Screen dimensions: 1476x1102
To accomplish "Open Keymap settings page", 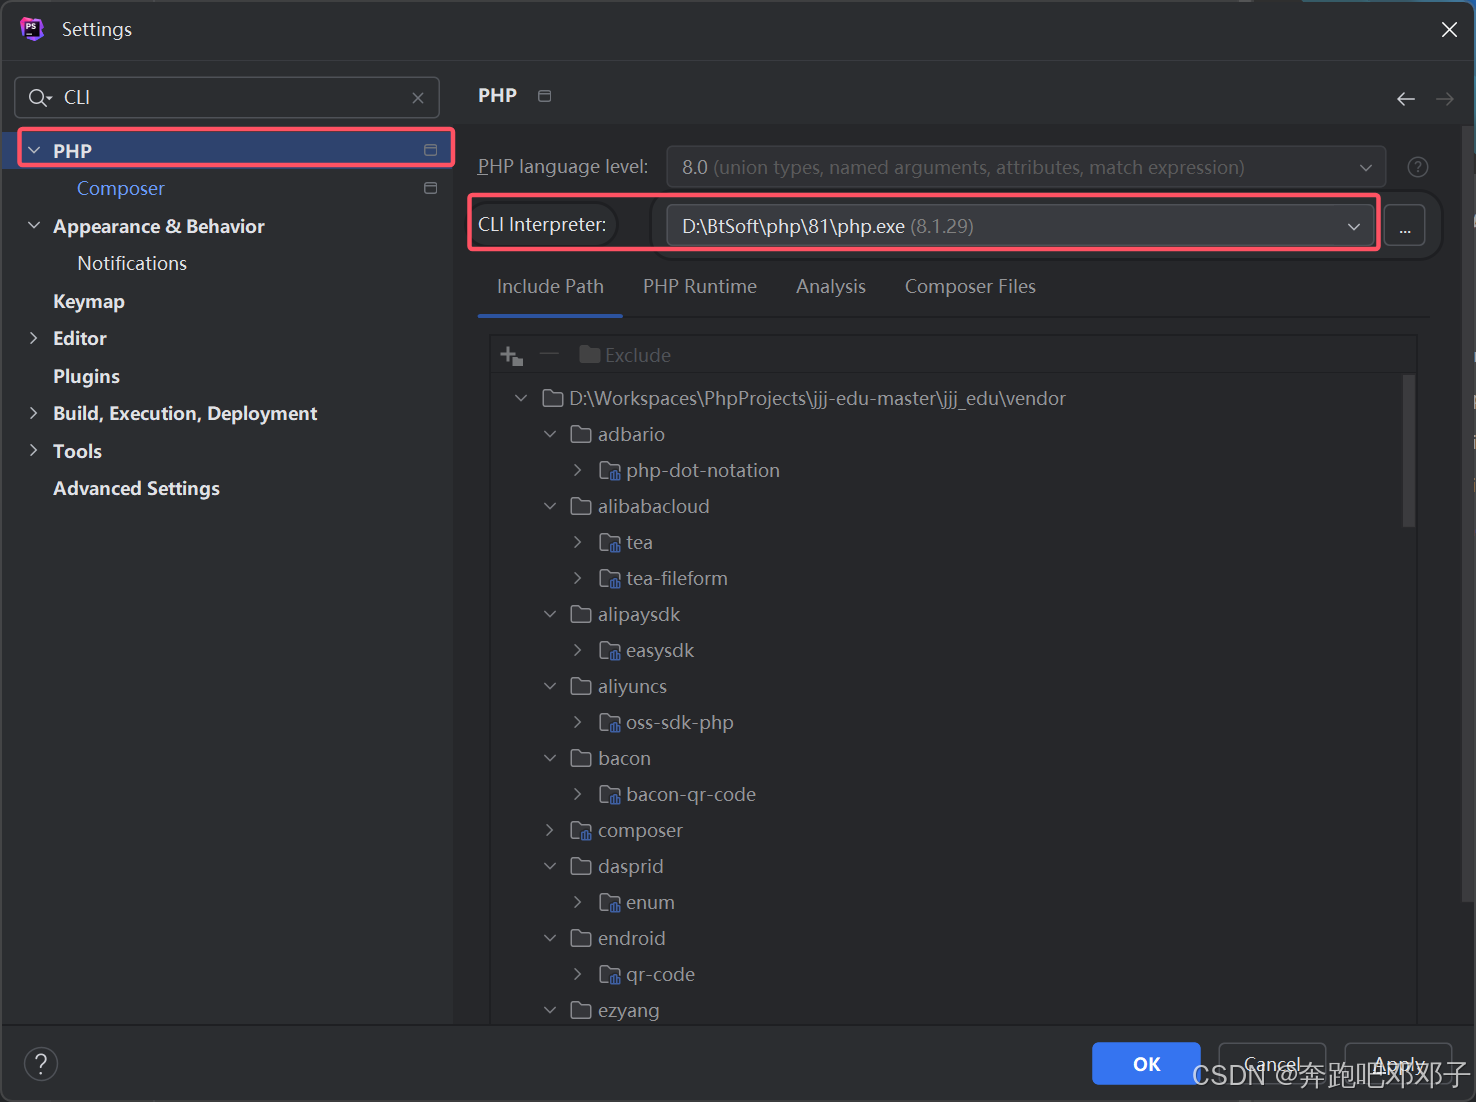I will pos(89,301).
